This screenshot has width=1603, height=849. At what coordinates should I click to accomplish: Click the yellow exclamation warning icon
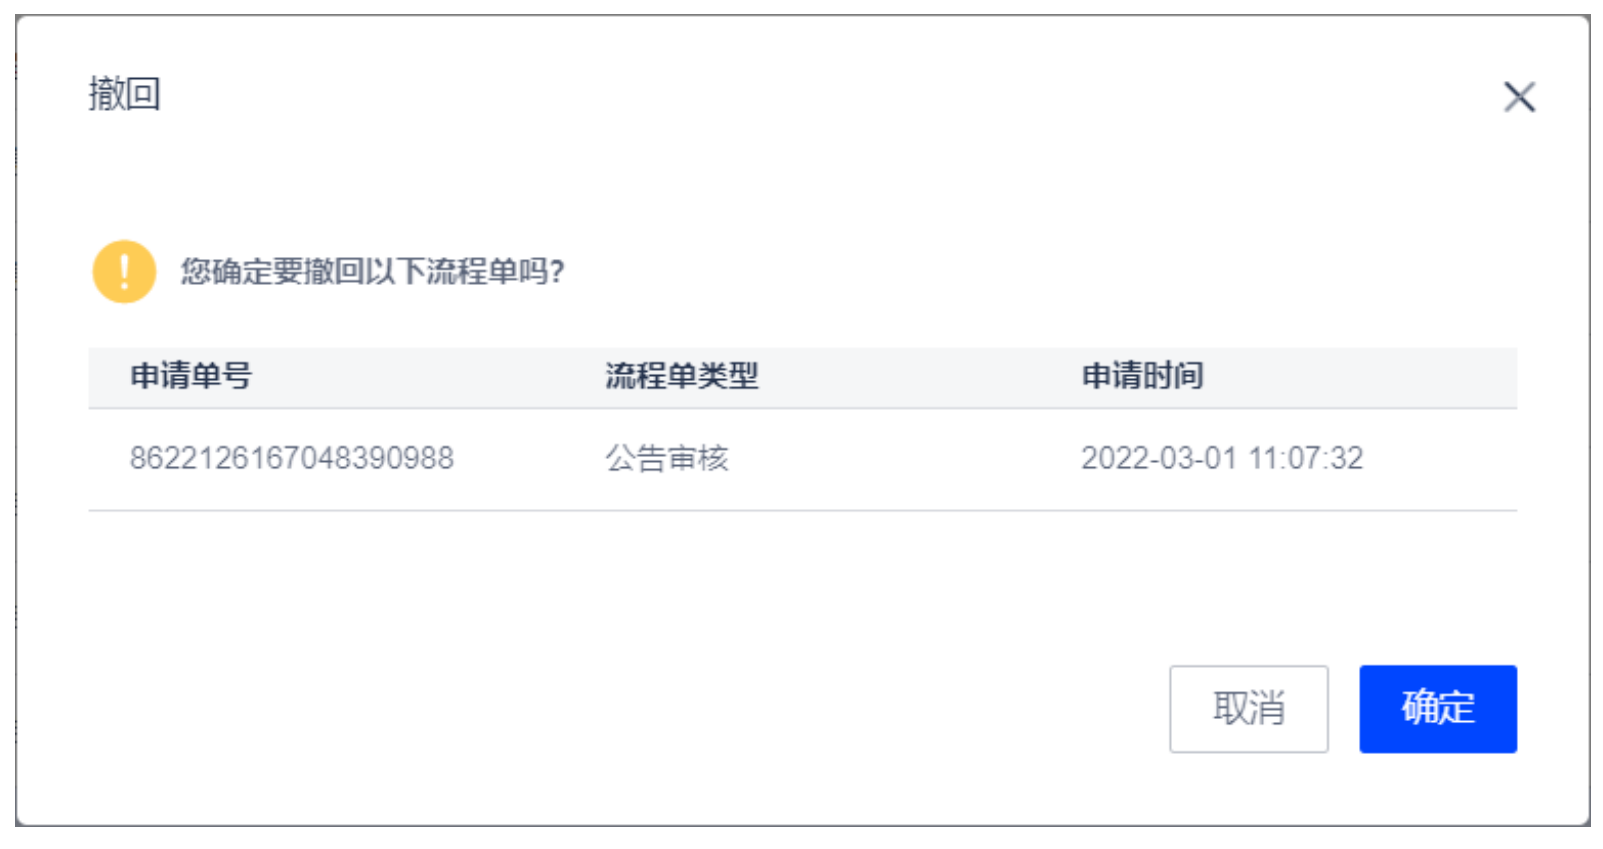click(124, 271)
